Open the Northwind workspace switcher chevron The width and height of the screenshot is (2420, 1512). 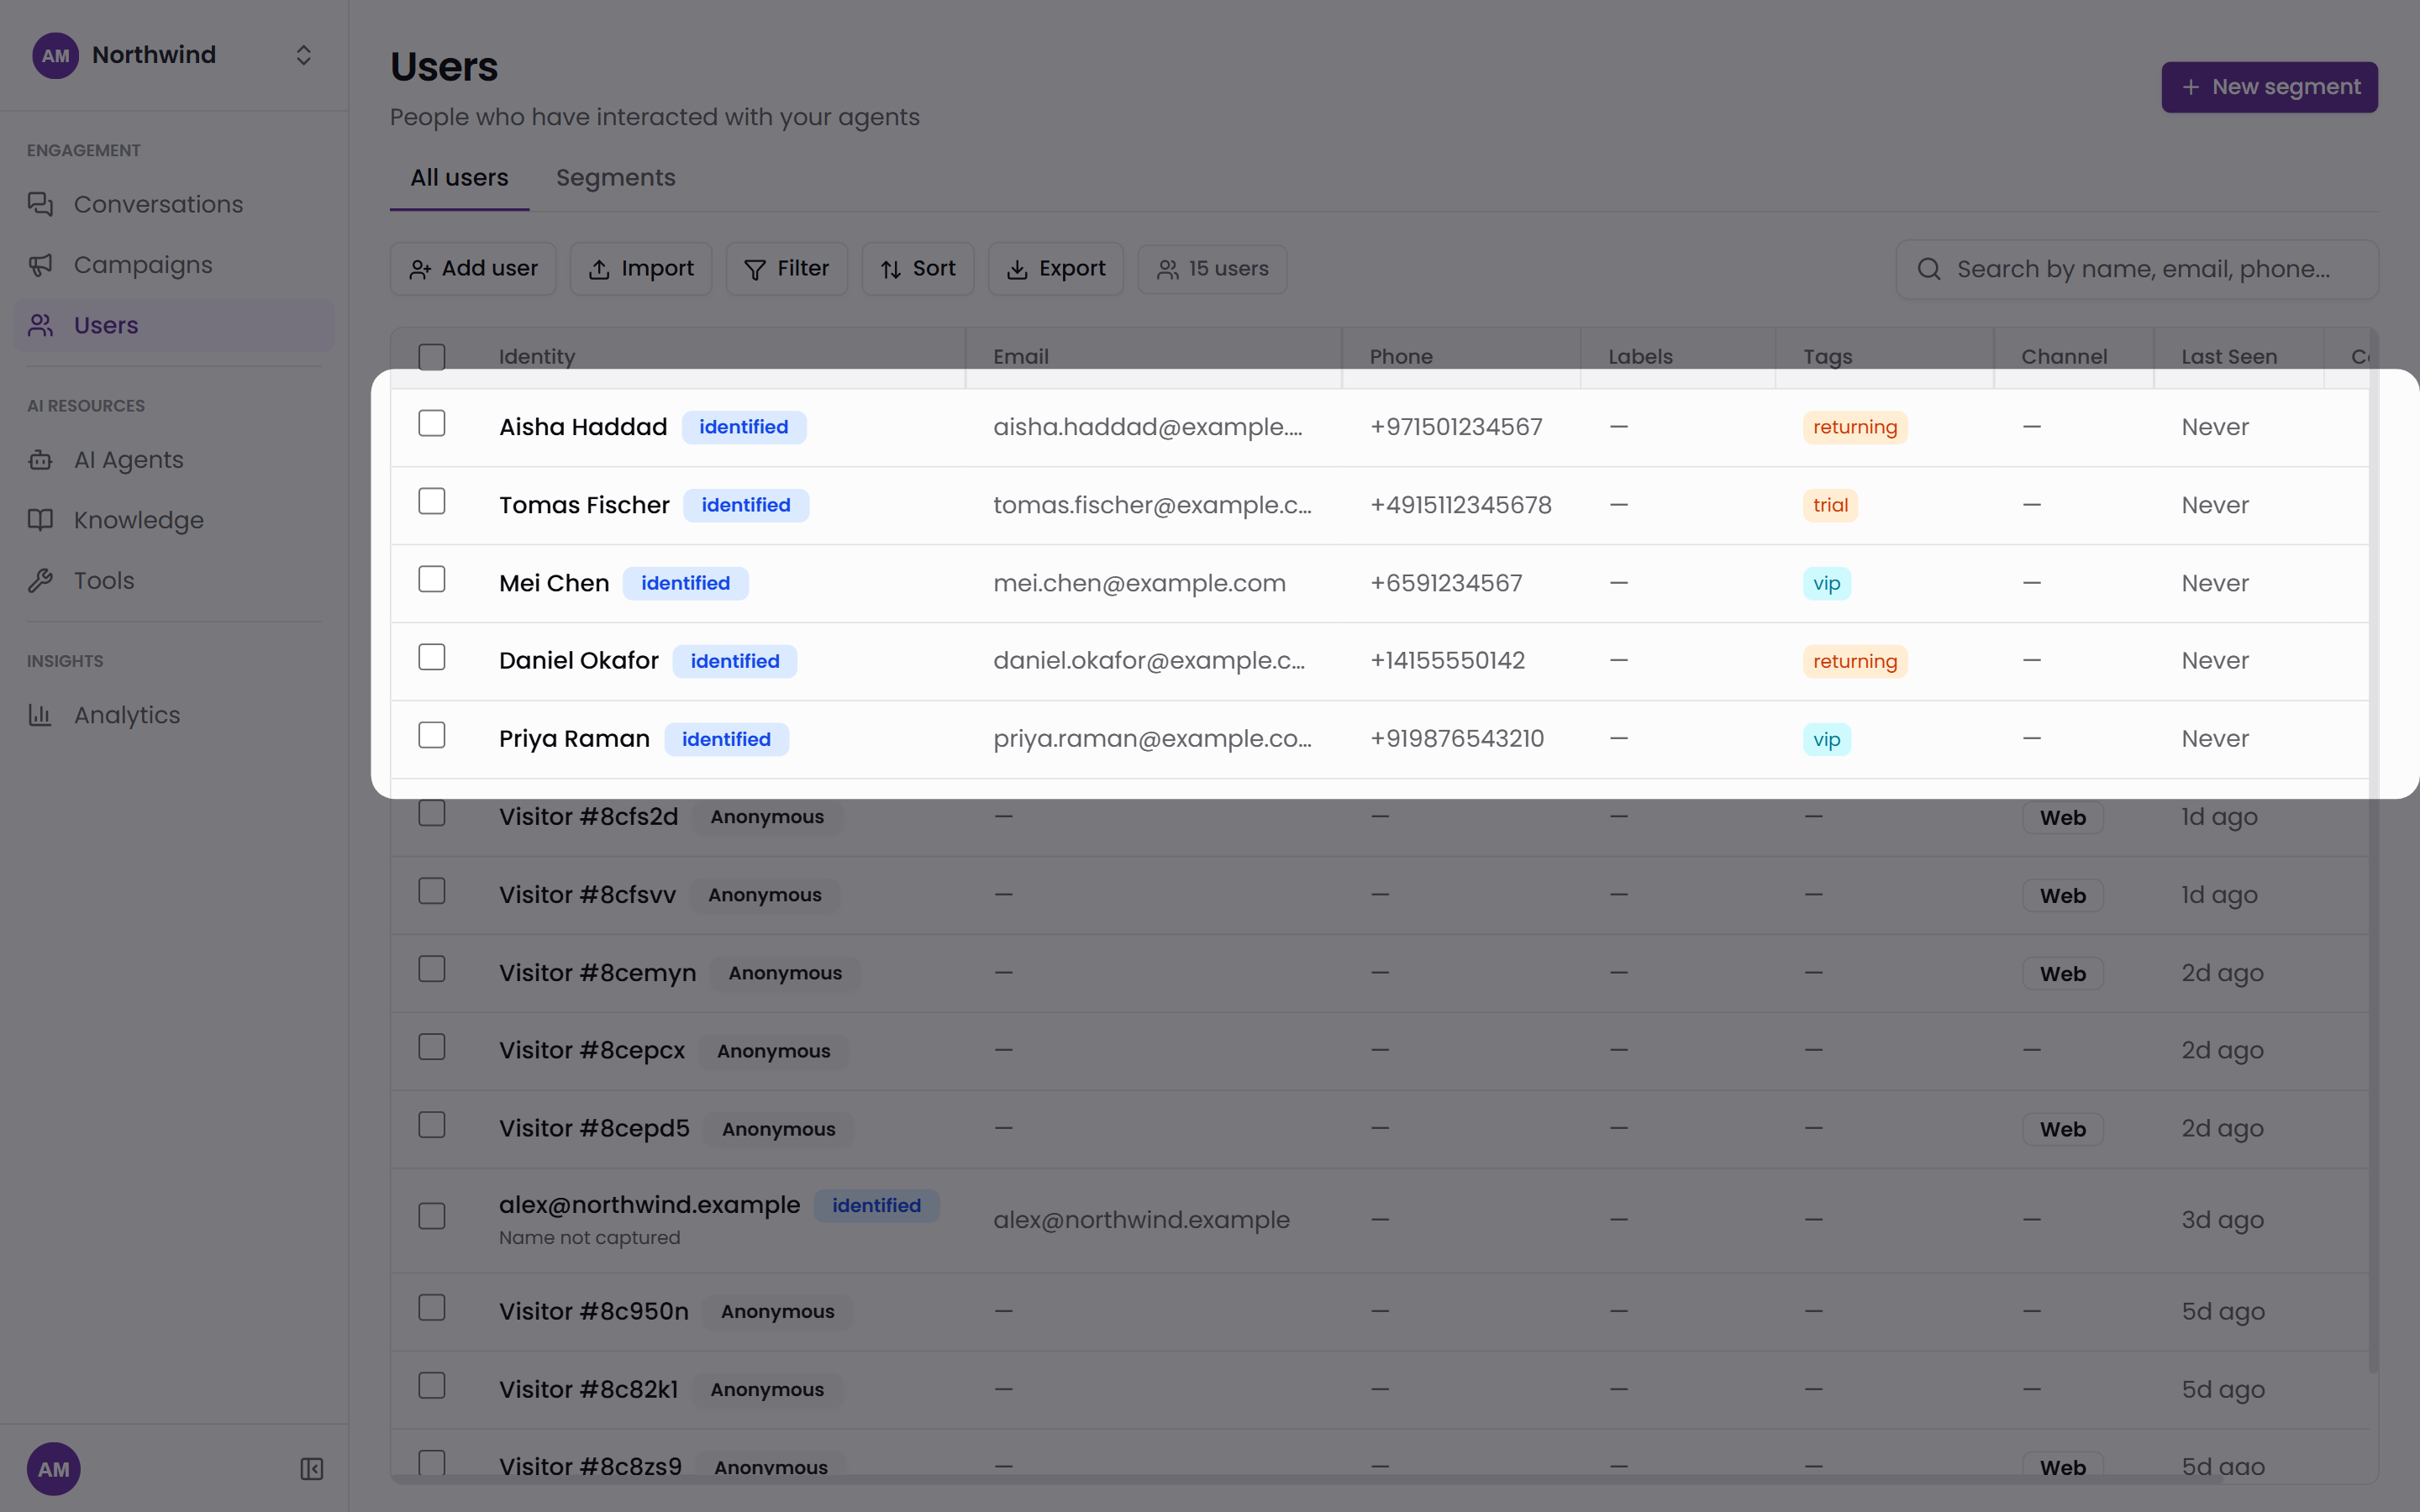(x=303, y=55)
